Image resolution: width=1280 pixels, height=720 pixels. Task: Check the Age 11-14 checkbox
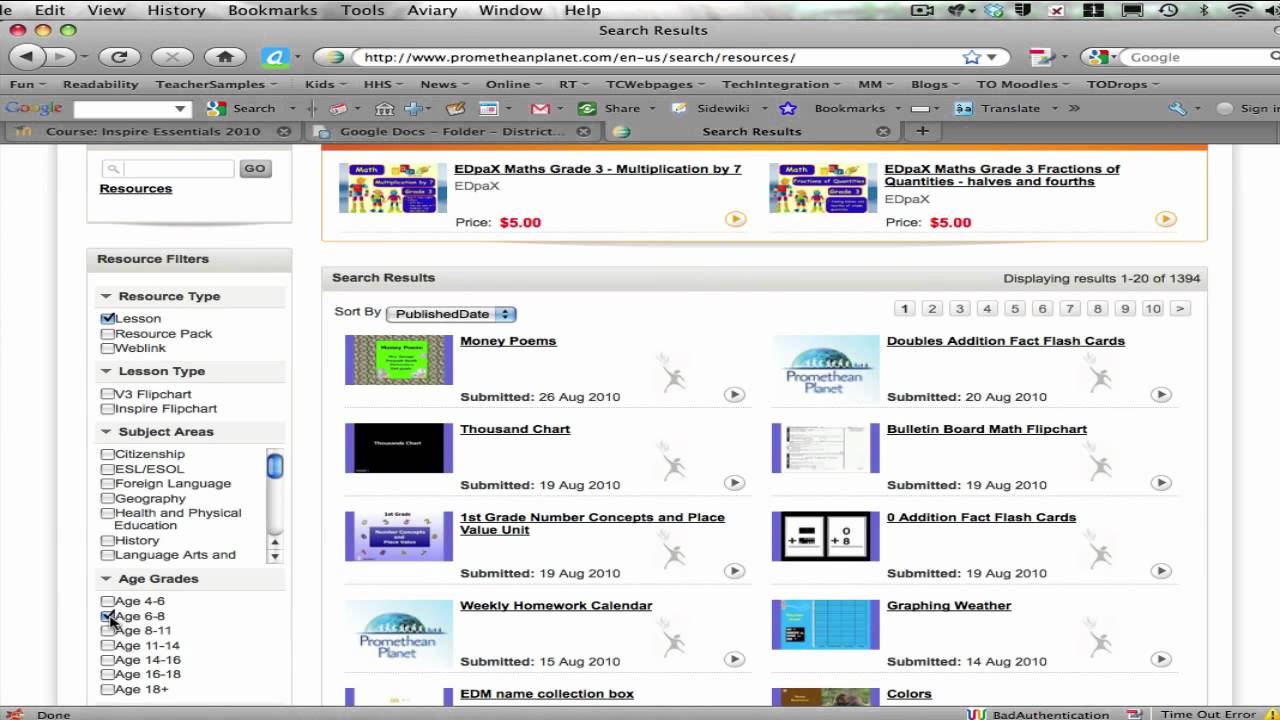[107, 645]
